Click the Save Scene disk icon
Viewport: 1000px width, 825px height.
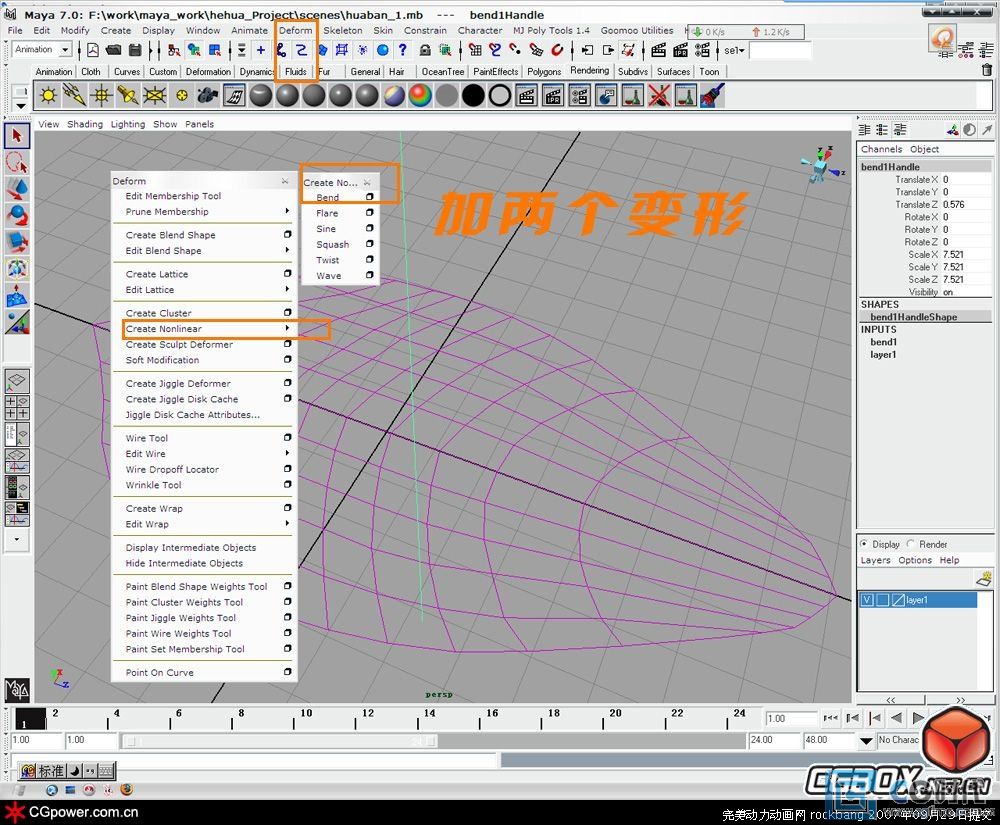(x=135, y=50)
